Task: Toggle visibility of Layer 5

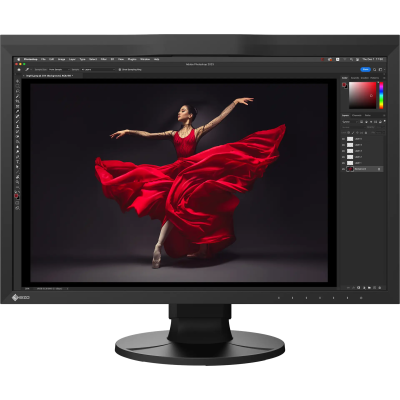Action: pyautogui.click(x=343, y=139)
